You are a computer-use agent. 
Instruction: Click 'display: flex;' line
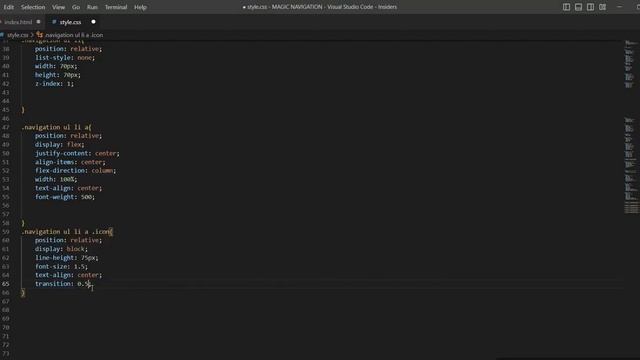[60, 144]
